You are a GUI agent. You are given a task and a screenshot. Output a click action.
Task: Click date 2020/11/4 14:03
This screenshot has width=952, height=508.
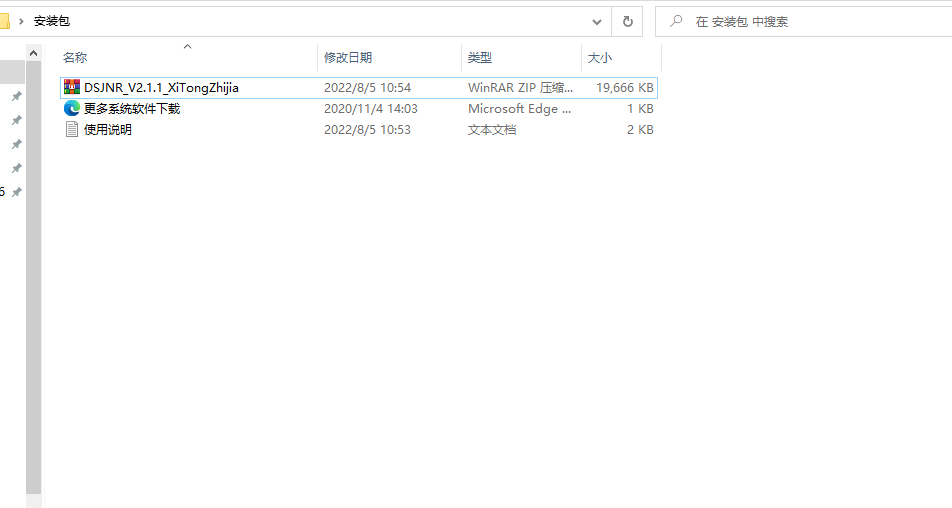[370, 109]
